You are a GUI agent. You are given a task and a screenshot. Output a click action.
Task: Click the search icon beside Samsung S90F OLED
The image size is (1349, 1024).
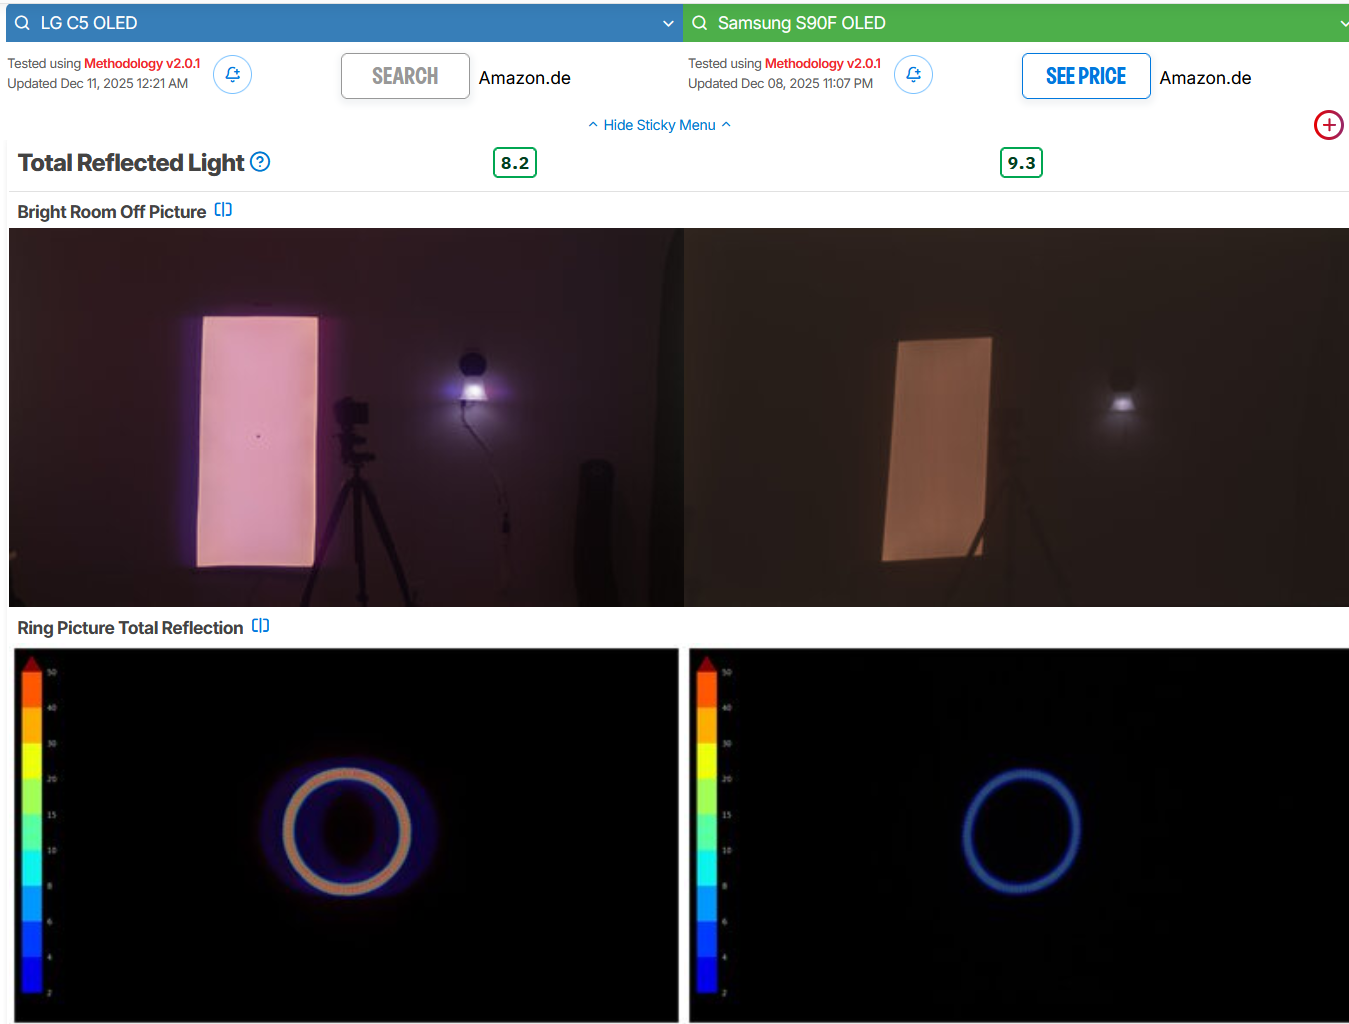coord(700,23)
